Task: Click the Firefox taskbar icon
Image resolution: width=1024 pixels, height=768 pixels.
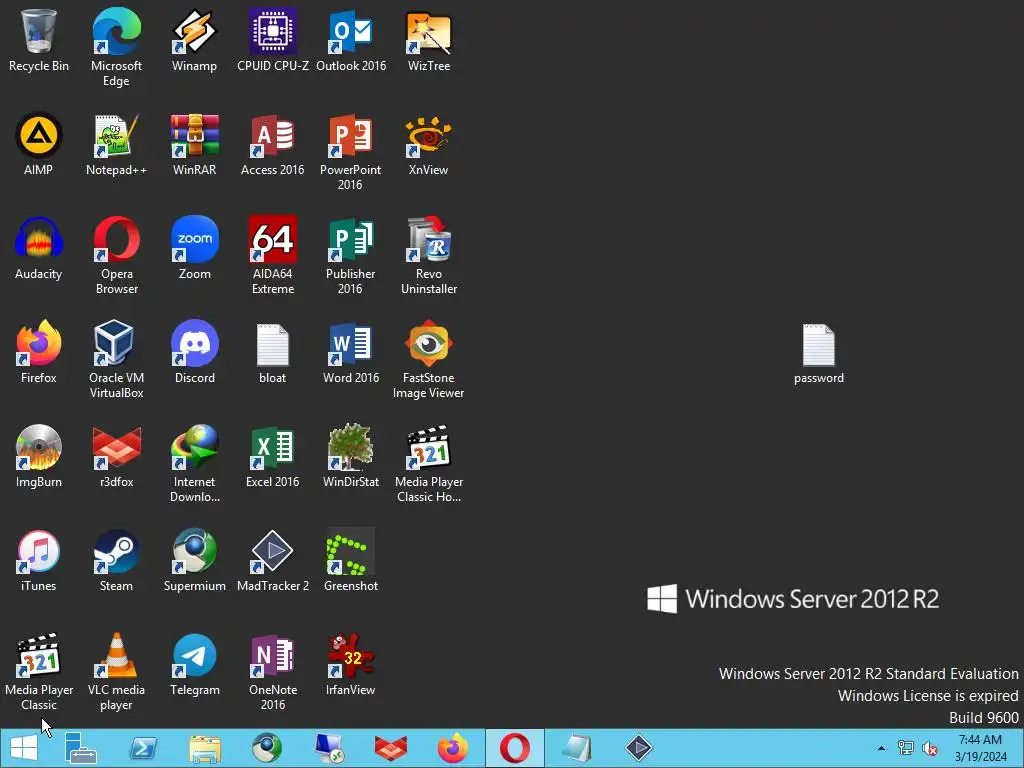Action: click(x=453, y=748)
